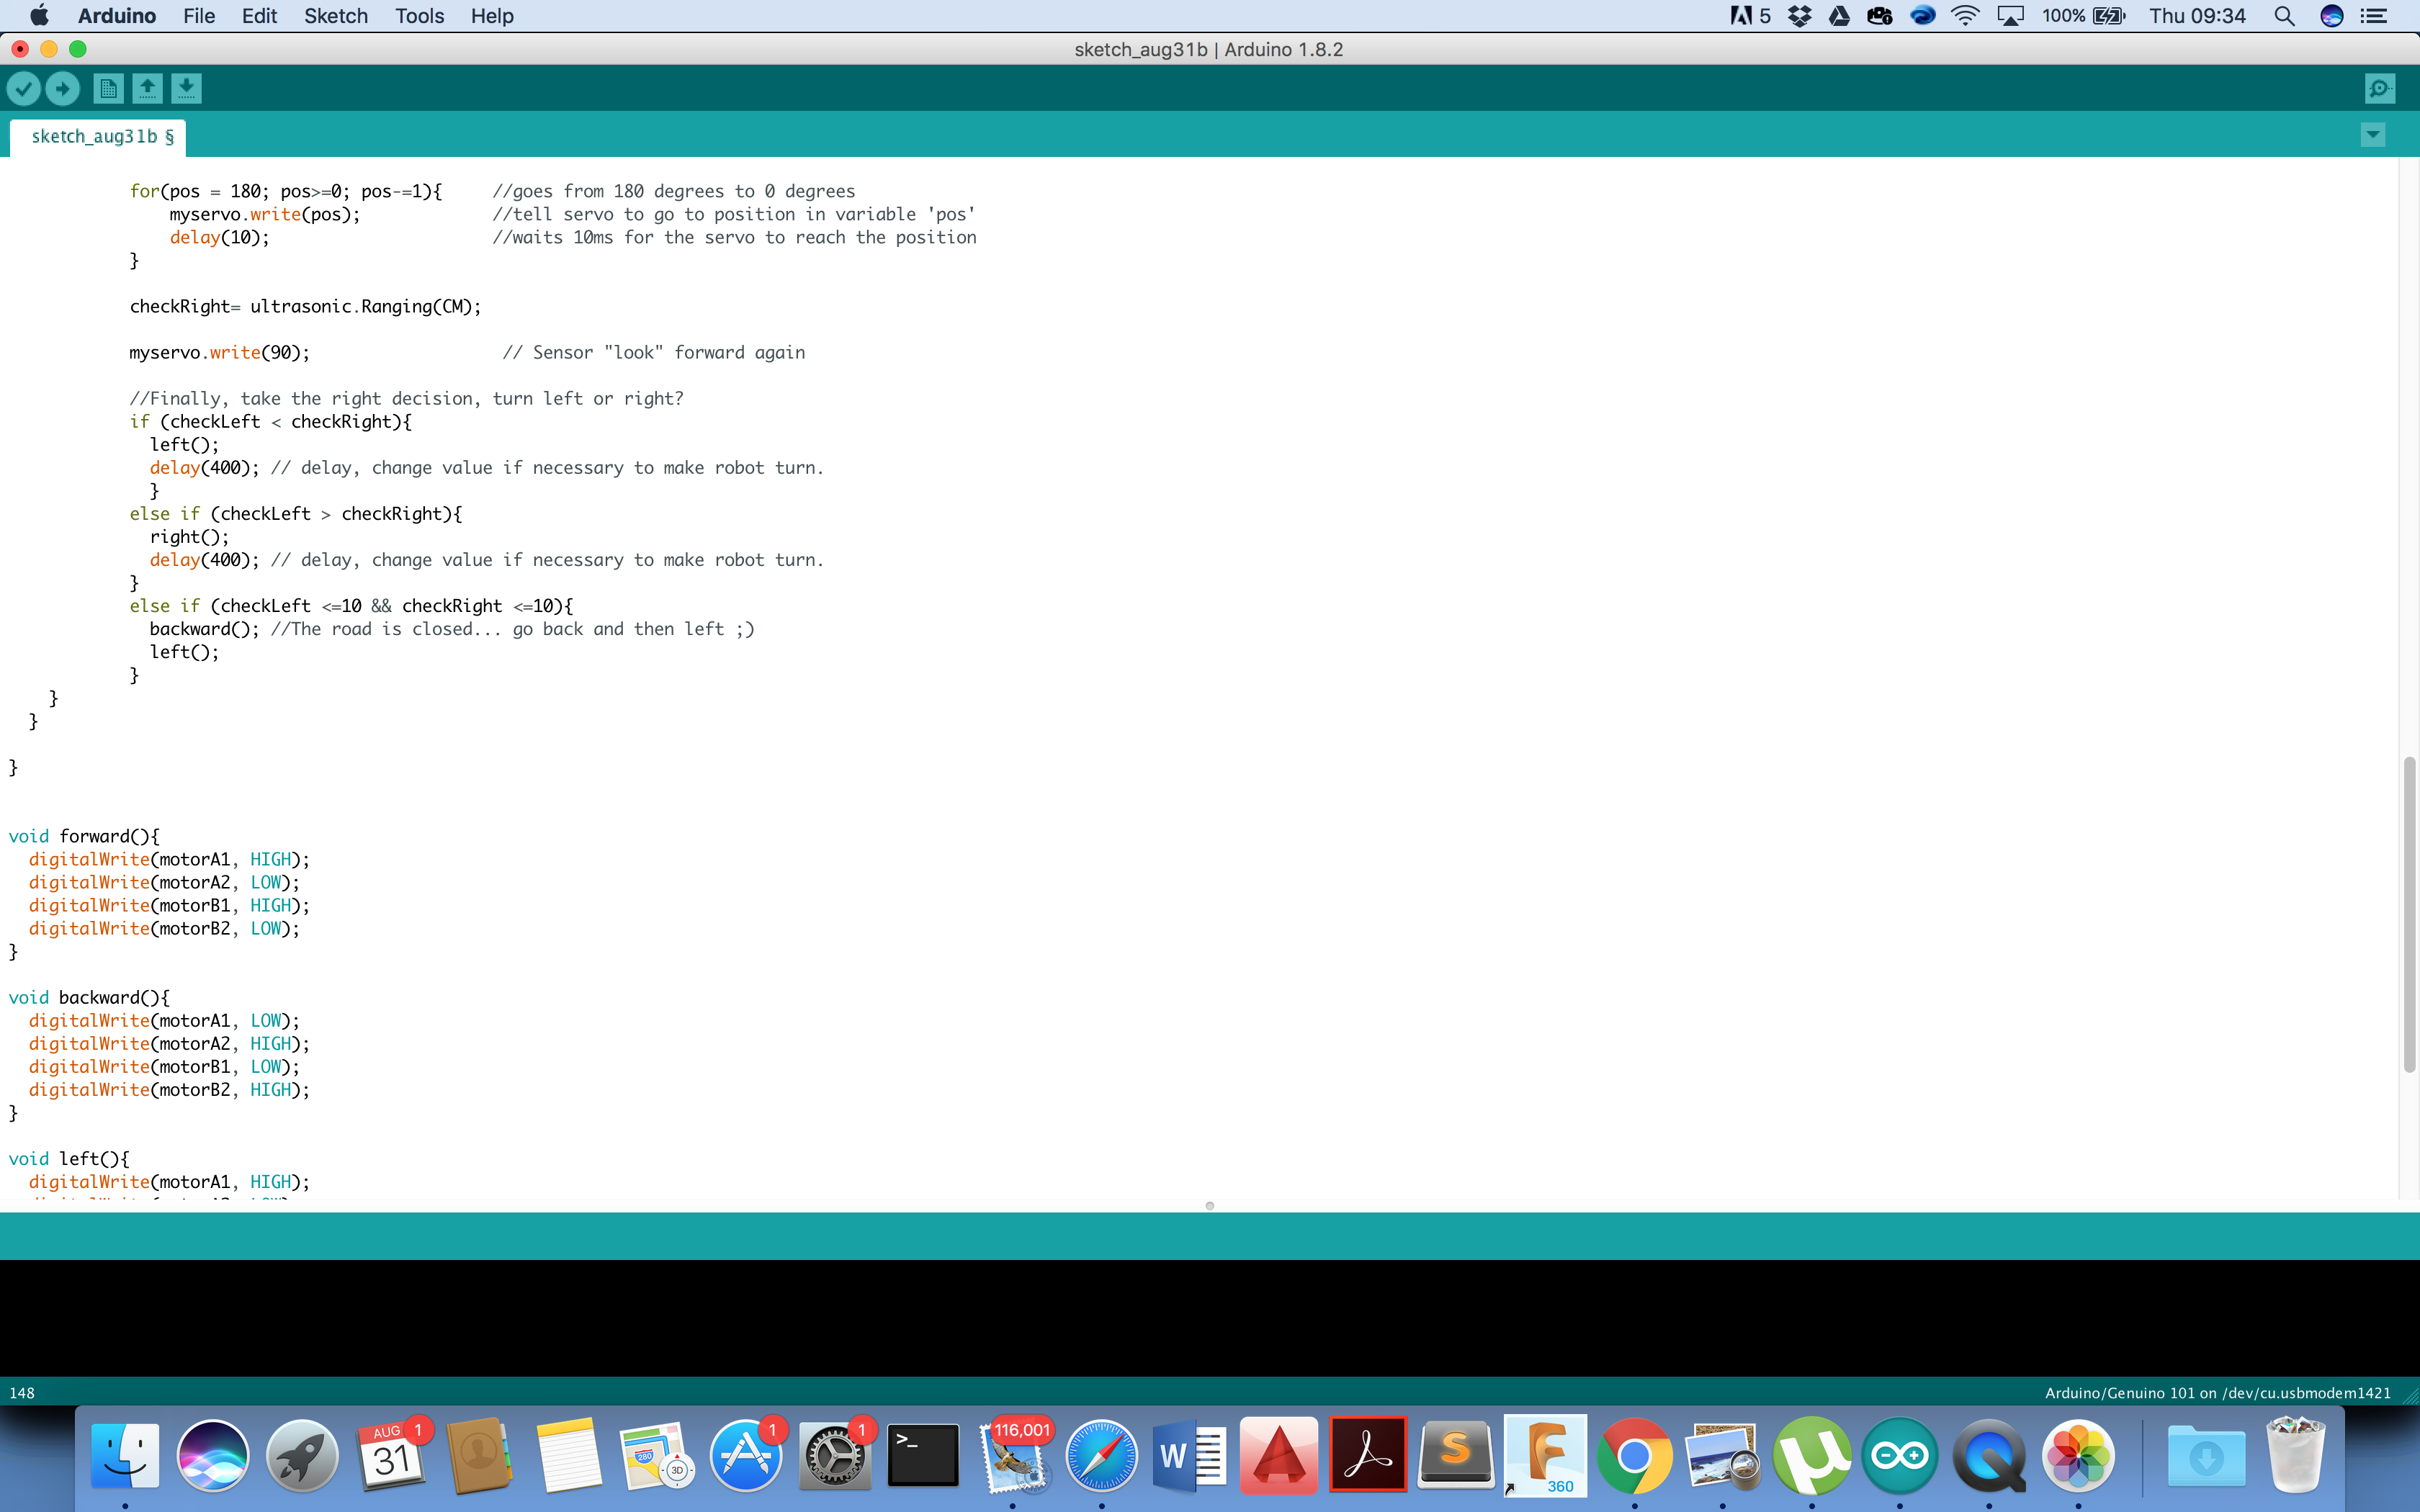The height and width of the screenshot is (1512, 2420).
Task: Open AutoCAD red A icon in Dock
Action: [1279, 1455]
